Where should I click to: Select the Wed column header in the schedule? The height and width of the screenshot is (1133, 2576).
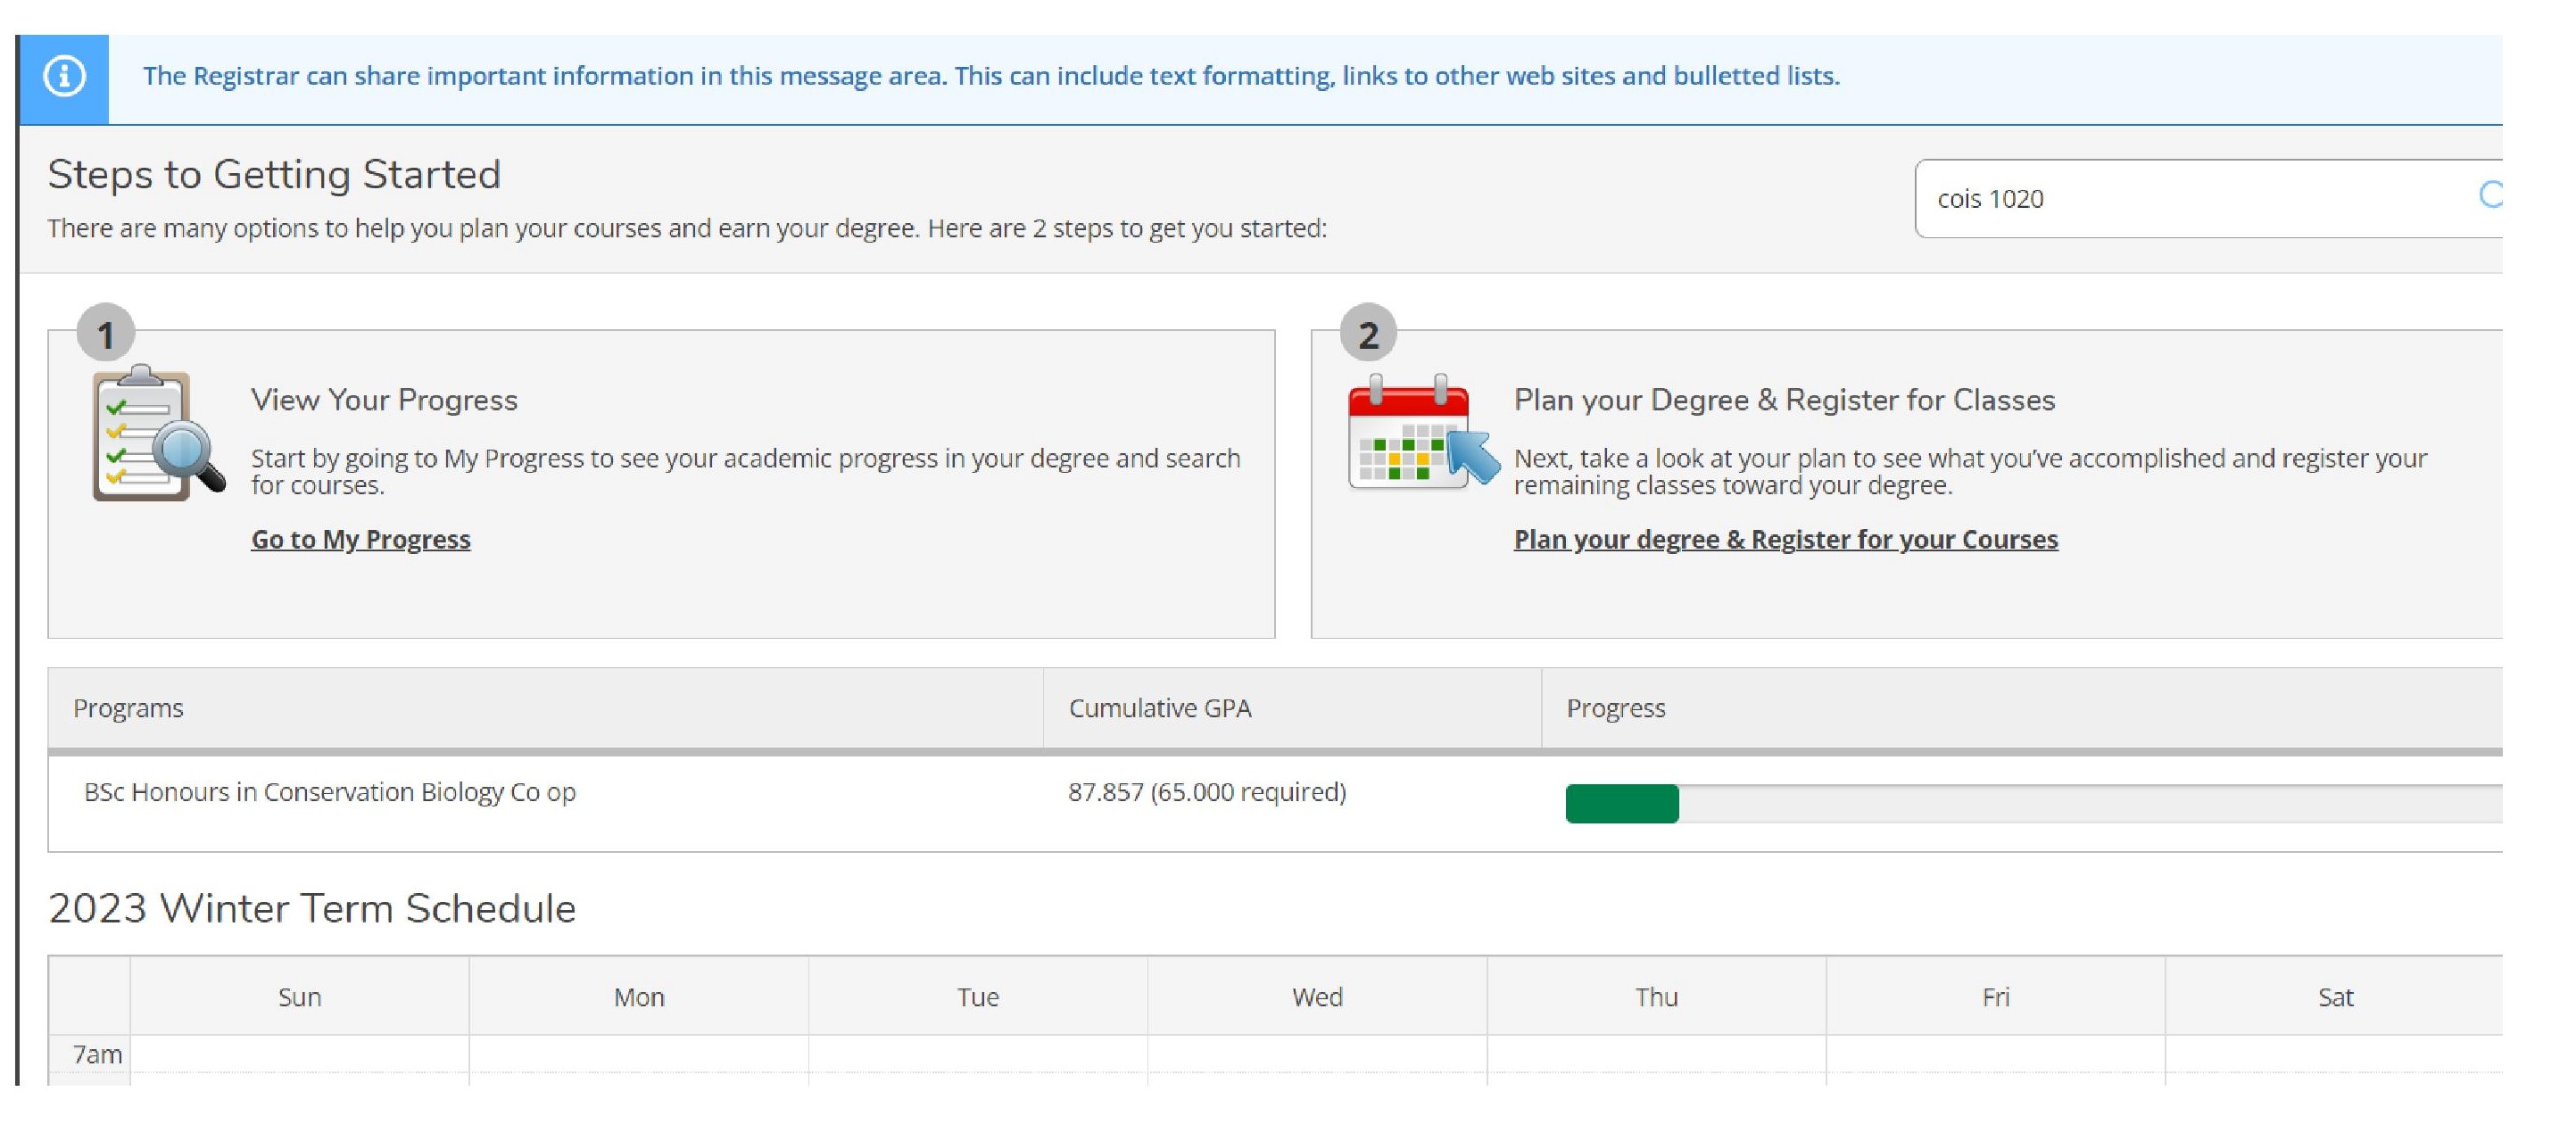1318,996
